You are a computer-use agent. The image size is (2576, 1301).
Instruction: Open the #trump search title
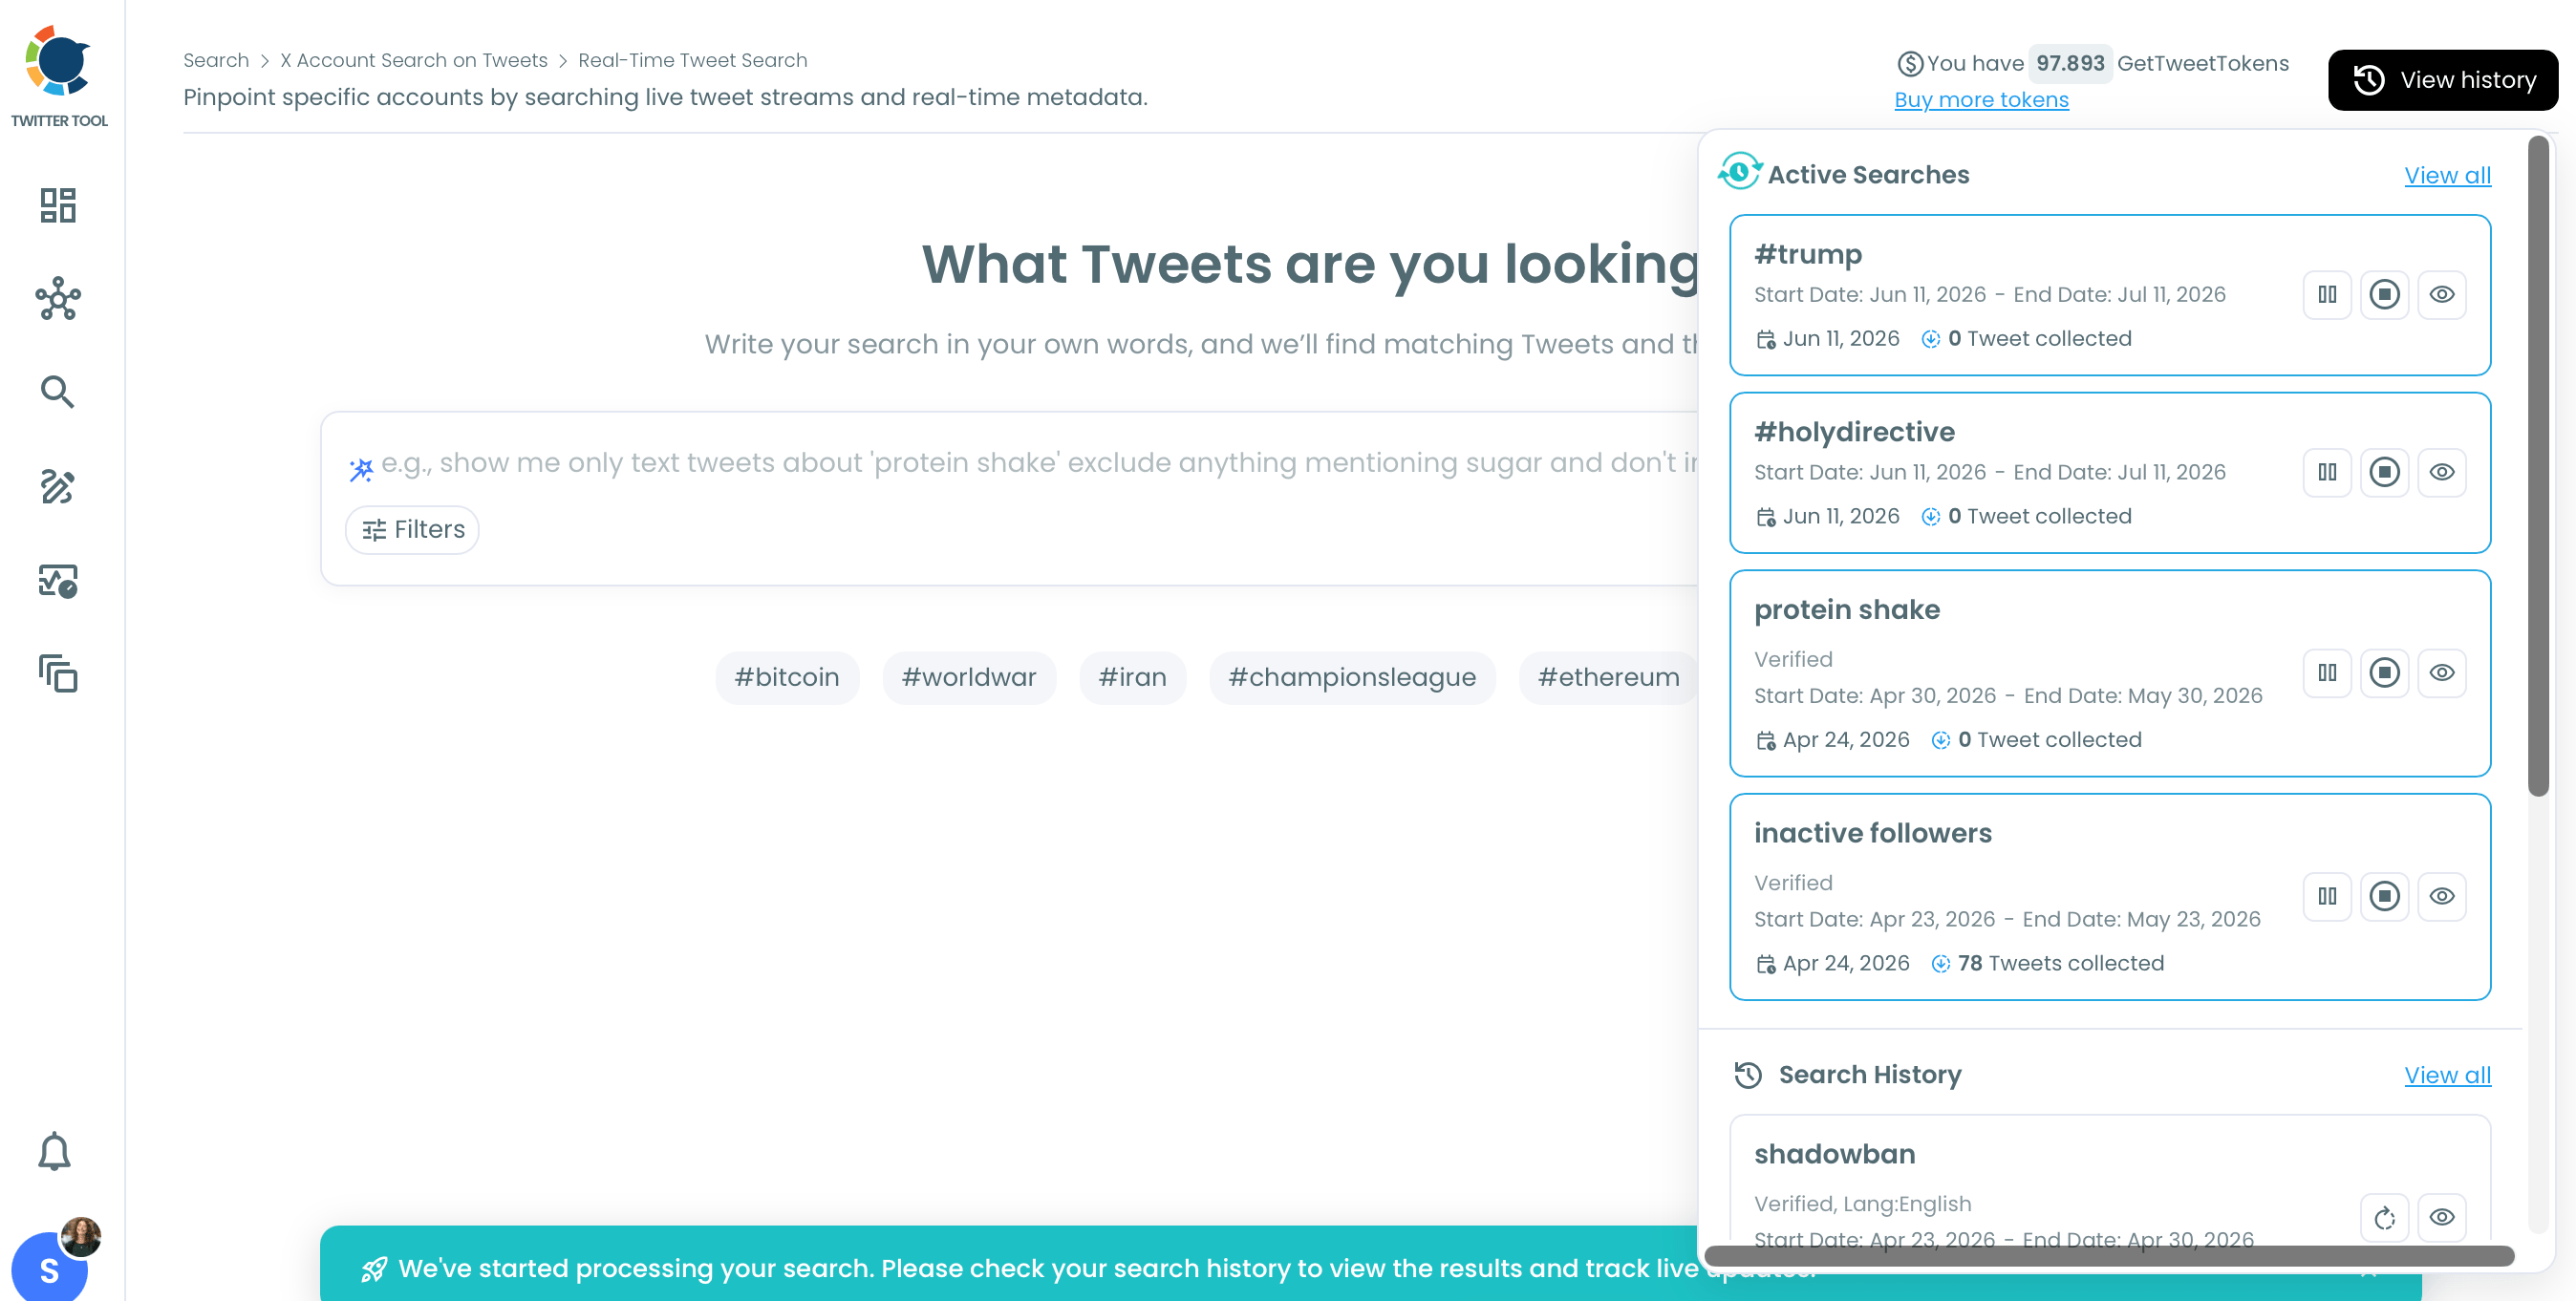(x=1807, y=254)
